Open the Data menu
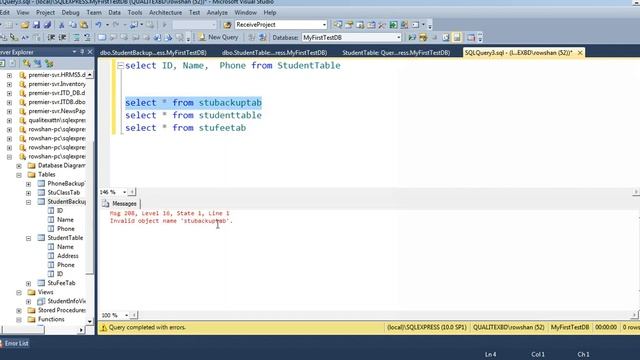This screenshot has height=360, width=640. (114, 13)
